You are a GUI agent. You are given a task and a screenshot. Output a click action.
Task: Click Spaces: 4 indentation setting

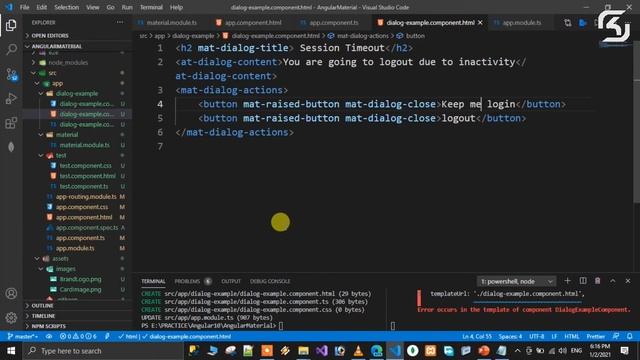510,336
